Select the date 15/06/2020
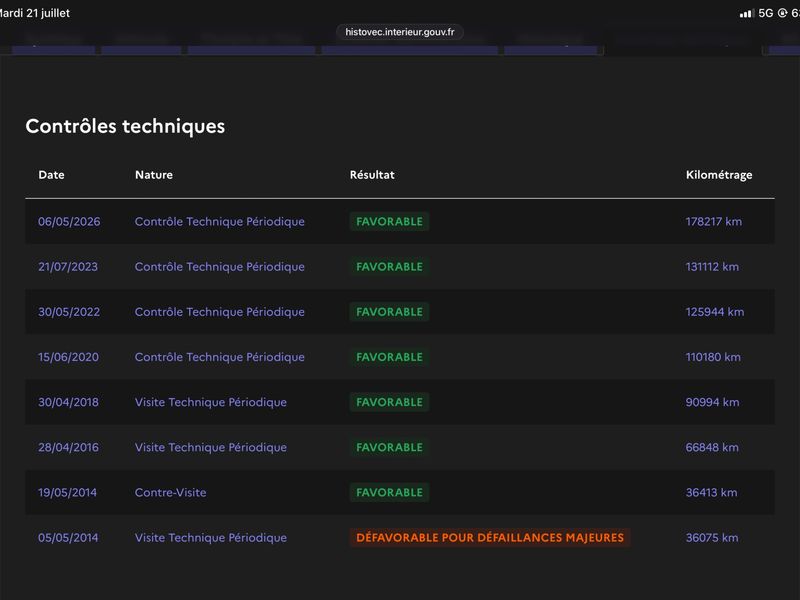This screenshot has width=800, height=600. pos(68,357)
